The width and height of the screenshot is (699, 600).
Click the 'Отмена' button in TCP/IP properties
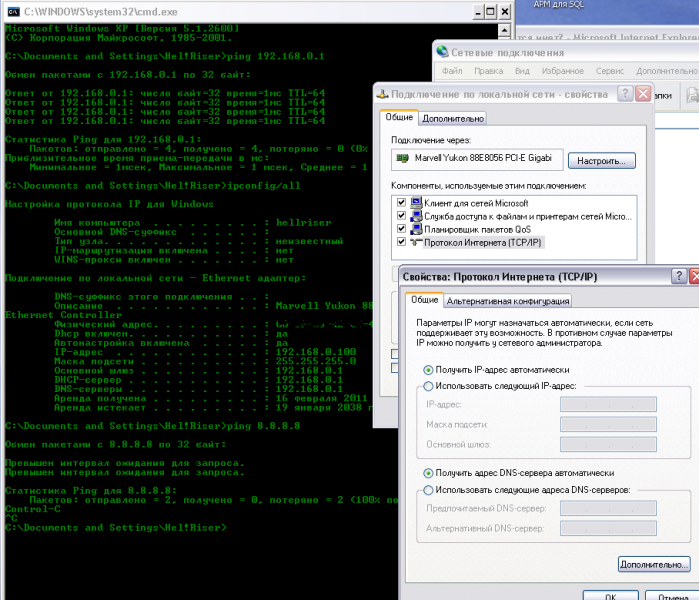(x=673, y=596)
